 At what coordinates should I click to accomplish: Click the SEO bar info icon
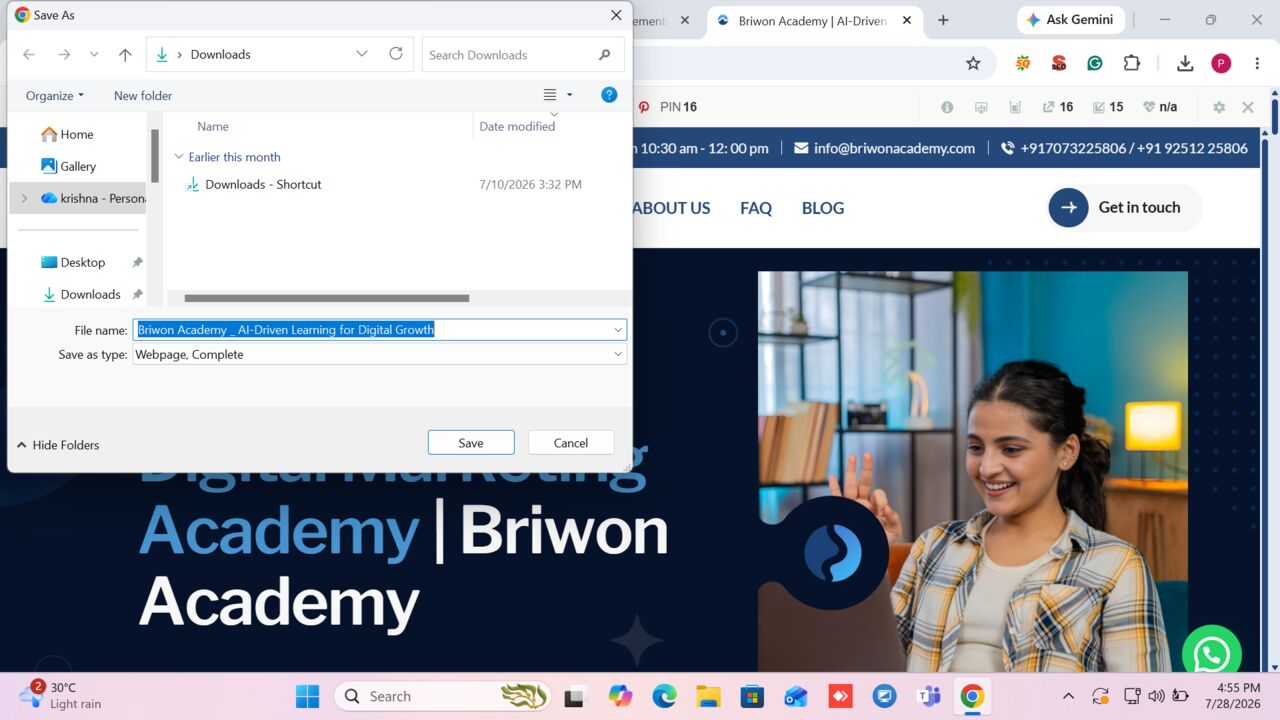click(x=947, y=107)
